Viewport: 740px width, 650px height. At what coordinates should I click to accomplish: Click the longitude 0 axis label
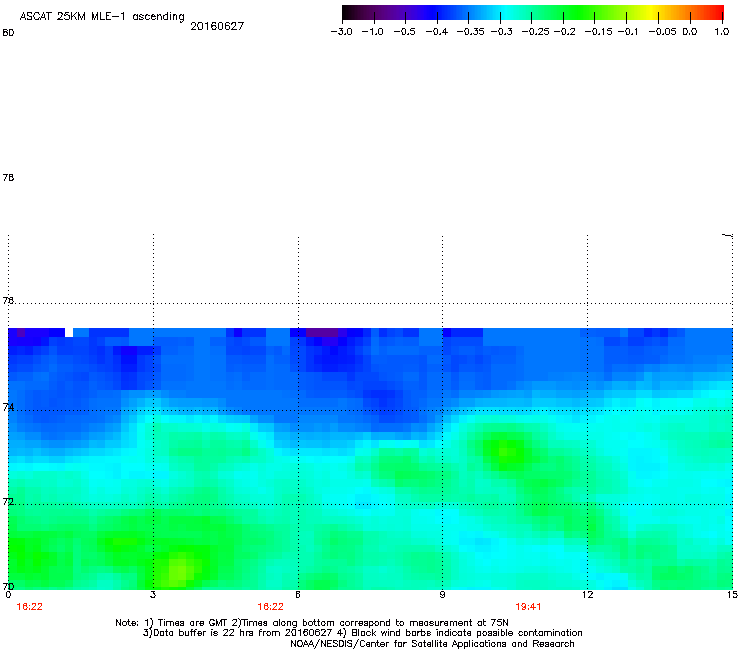(x=8, y=595)
